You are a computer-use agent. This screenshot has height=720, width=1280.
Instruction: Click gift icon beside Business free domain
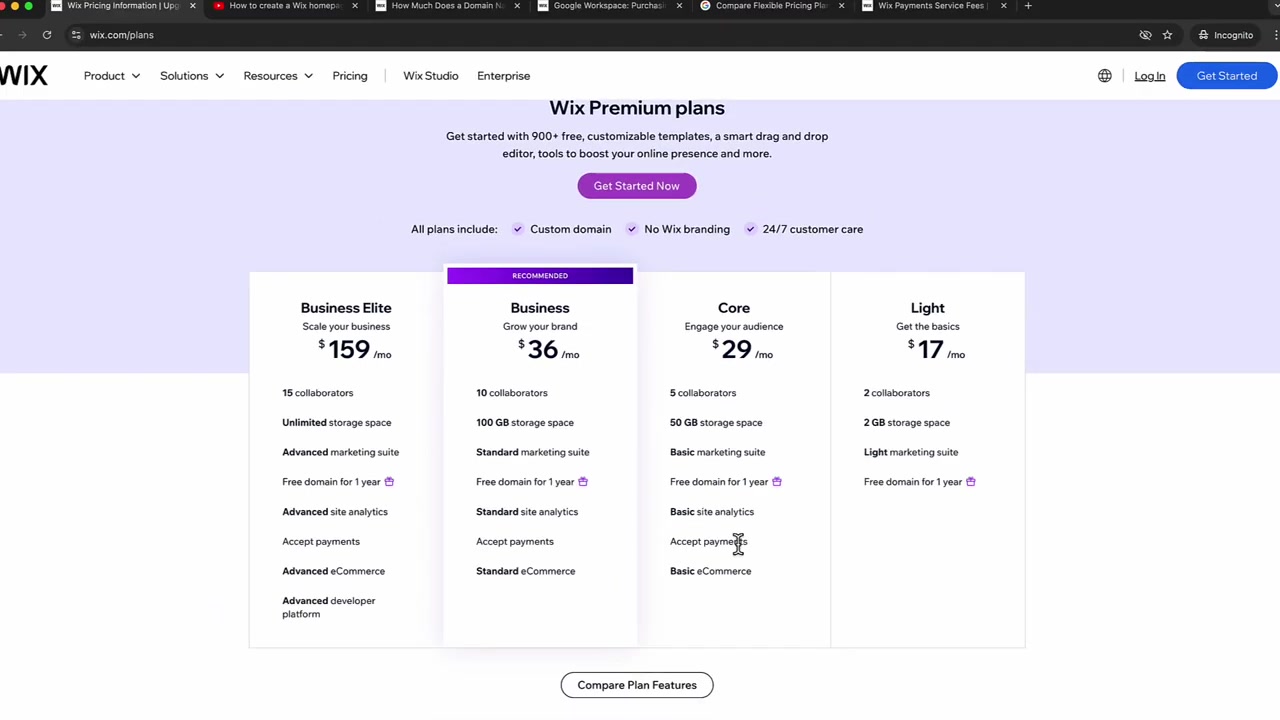coord(583,482)
